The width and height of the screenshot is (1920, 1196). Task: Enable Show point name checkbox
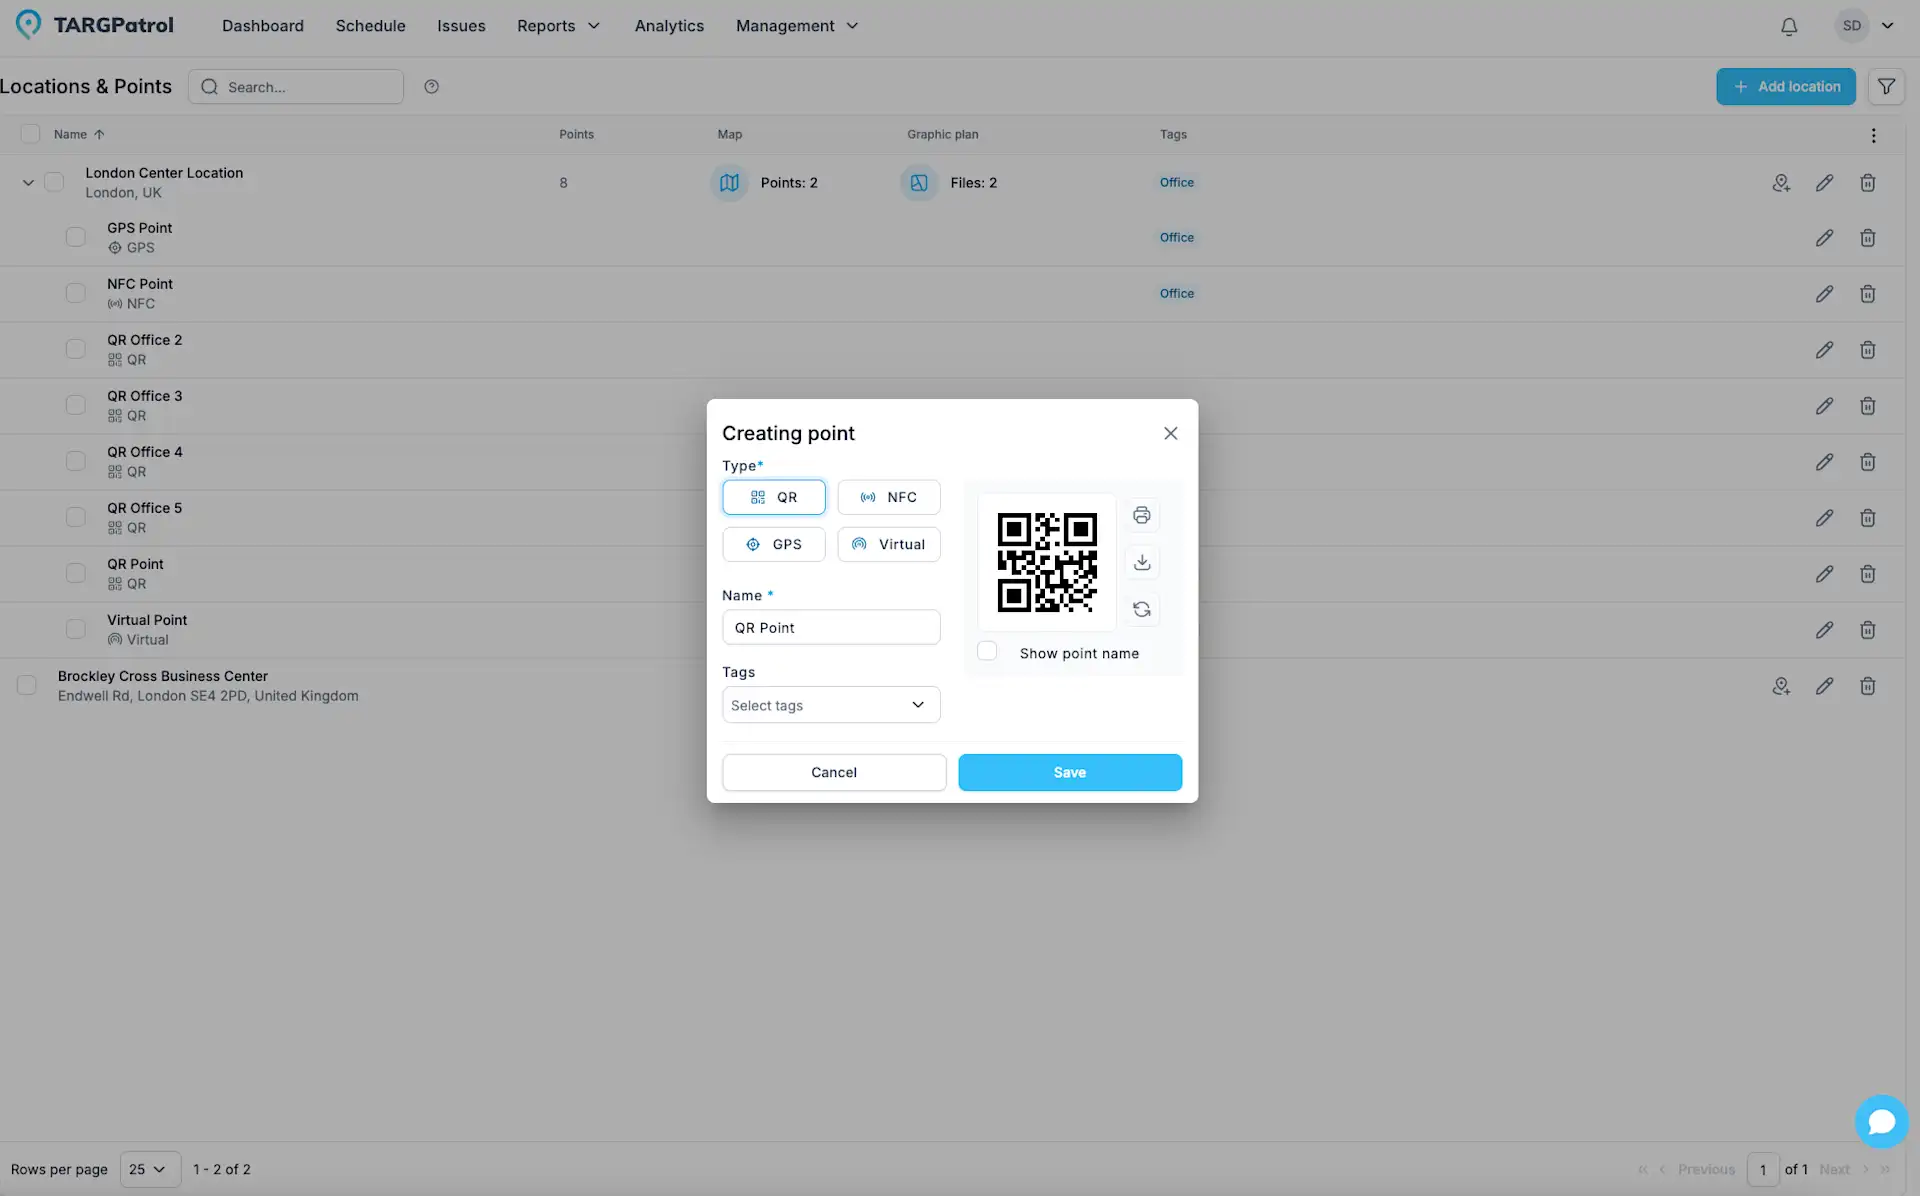[987, 651]
